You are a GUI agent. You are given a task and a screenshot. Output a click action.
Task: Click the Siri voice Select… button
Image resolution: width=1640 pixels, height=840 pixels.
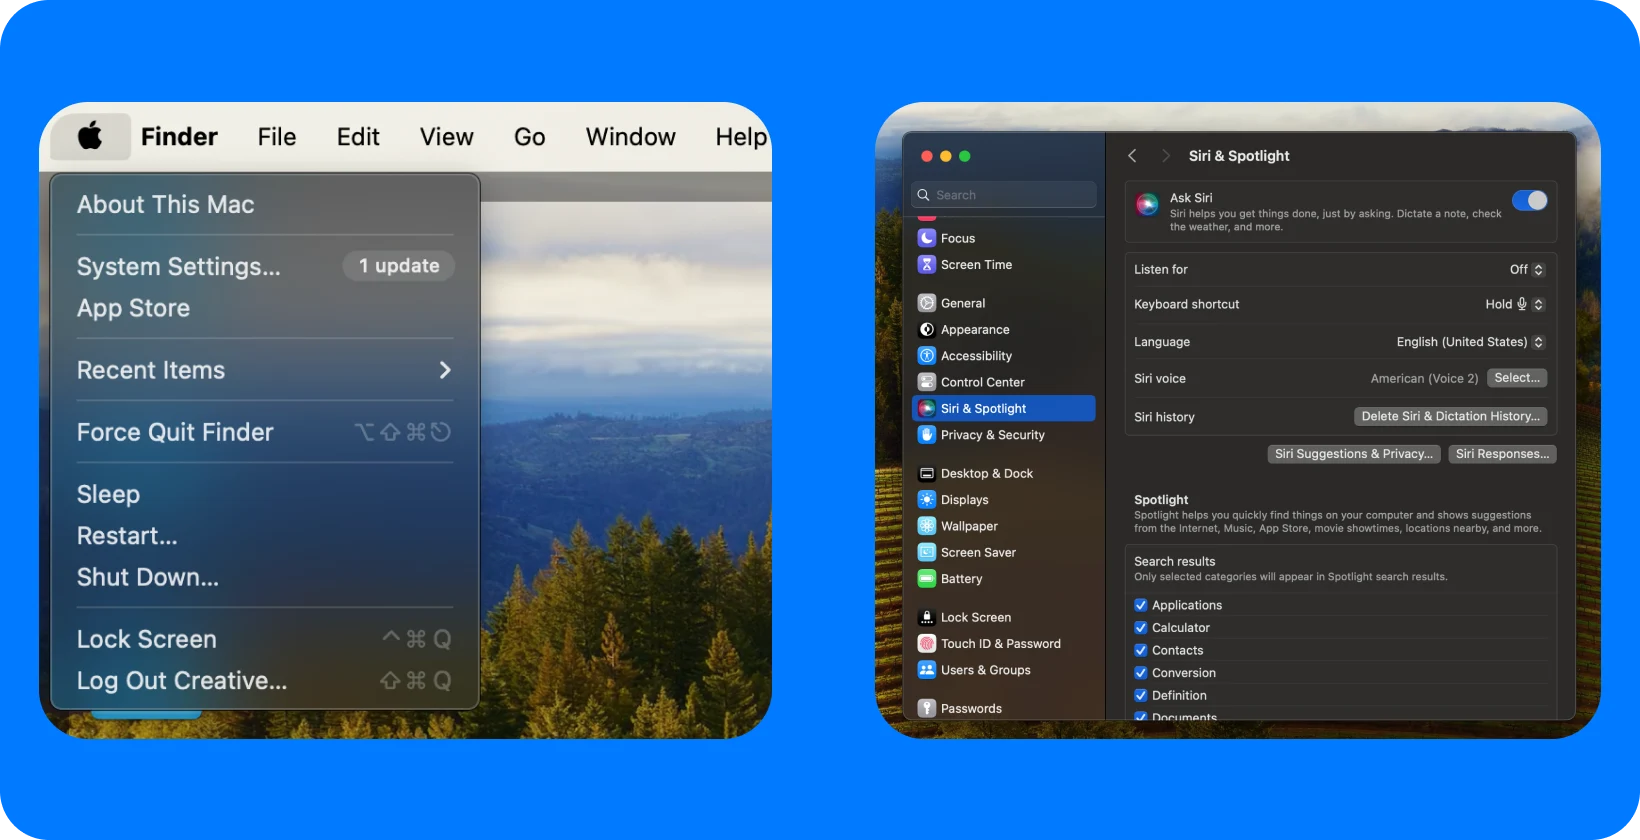(x=1517, y=378)
